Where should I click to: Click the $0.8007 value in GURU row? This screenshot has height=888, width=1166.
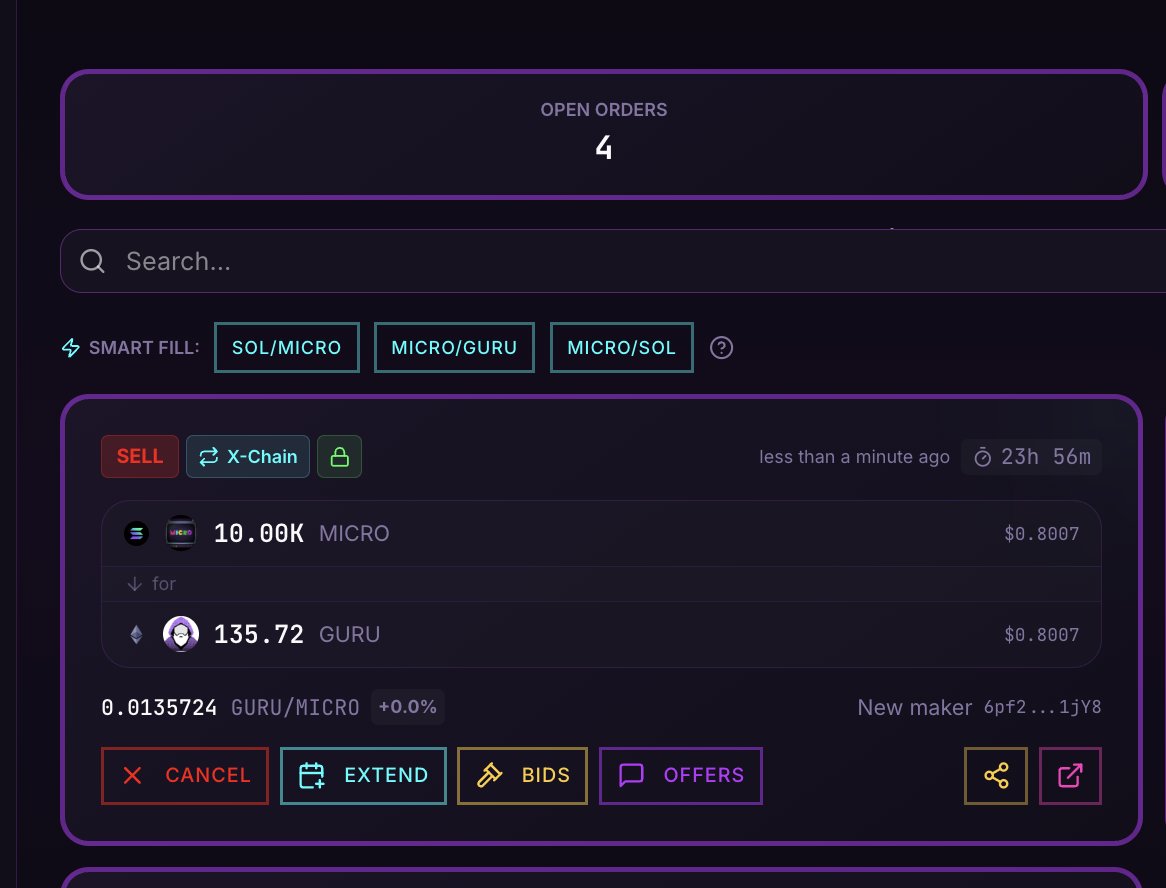tap(1041, 635)
